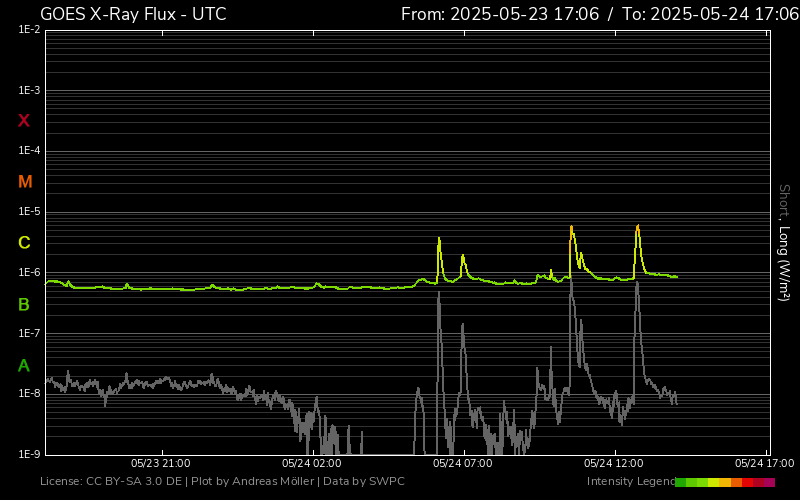Select the 05/24 02:00 time axis label

tap(311, 463)
